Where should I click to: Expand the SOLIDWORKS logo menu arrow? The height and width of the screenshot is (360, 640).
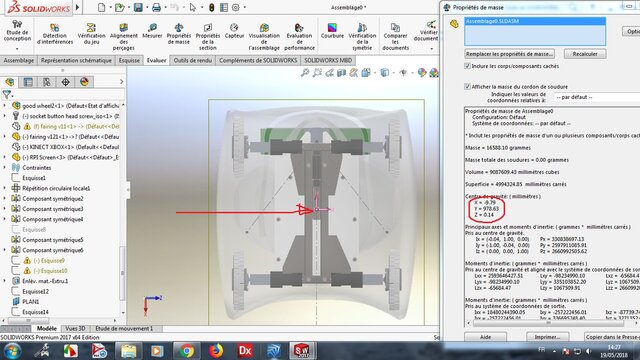pyautogui.click(x=77, y=7)
